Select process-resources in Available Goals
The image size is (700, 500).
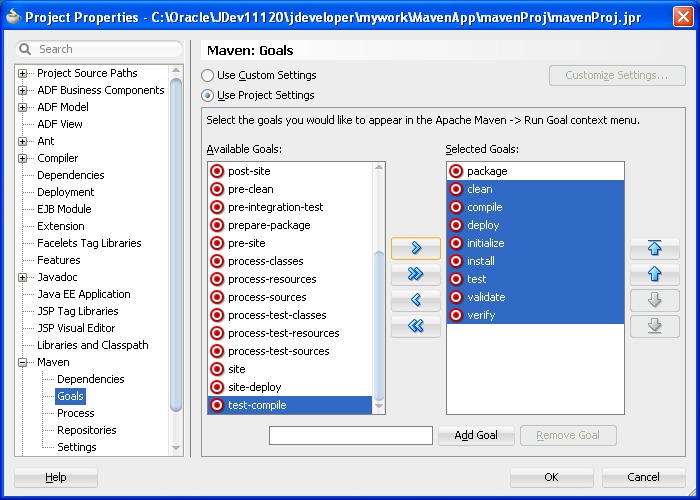(x=272, y=279)
